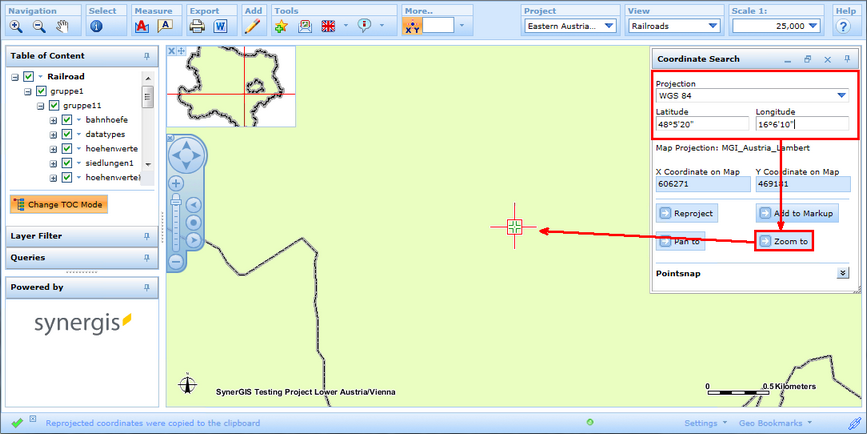Screen dimensions: 867x434
Task: Click the previous extent arrow on map control
Action: pyautogui.click(x=194, y=205)
